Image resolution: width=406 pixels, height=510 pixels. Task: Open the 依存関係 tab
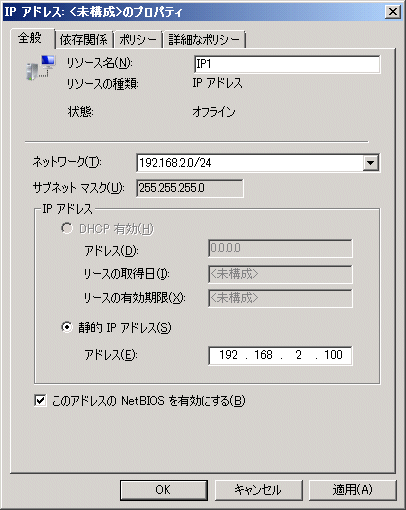point(83,40)
